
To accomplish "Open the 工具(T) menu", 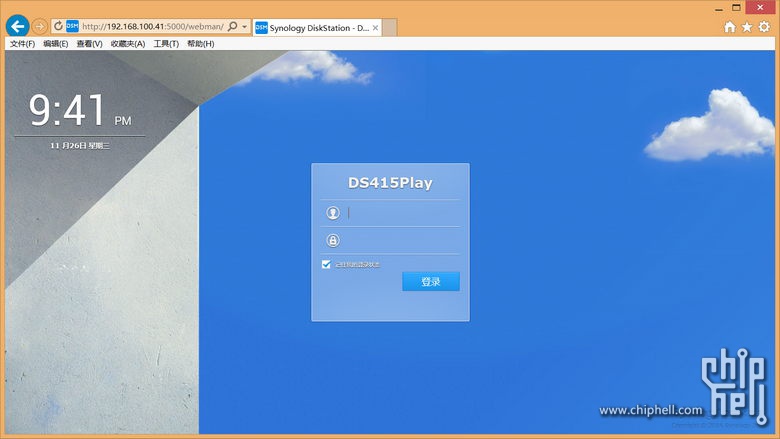I will (166, 44).
